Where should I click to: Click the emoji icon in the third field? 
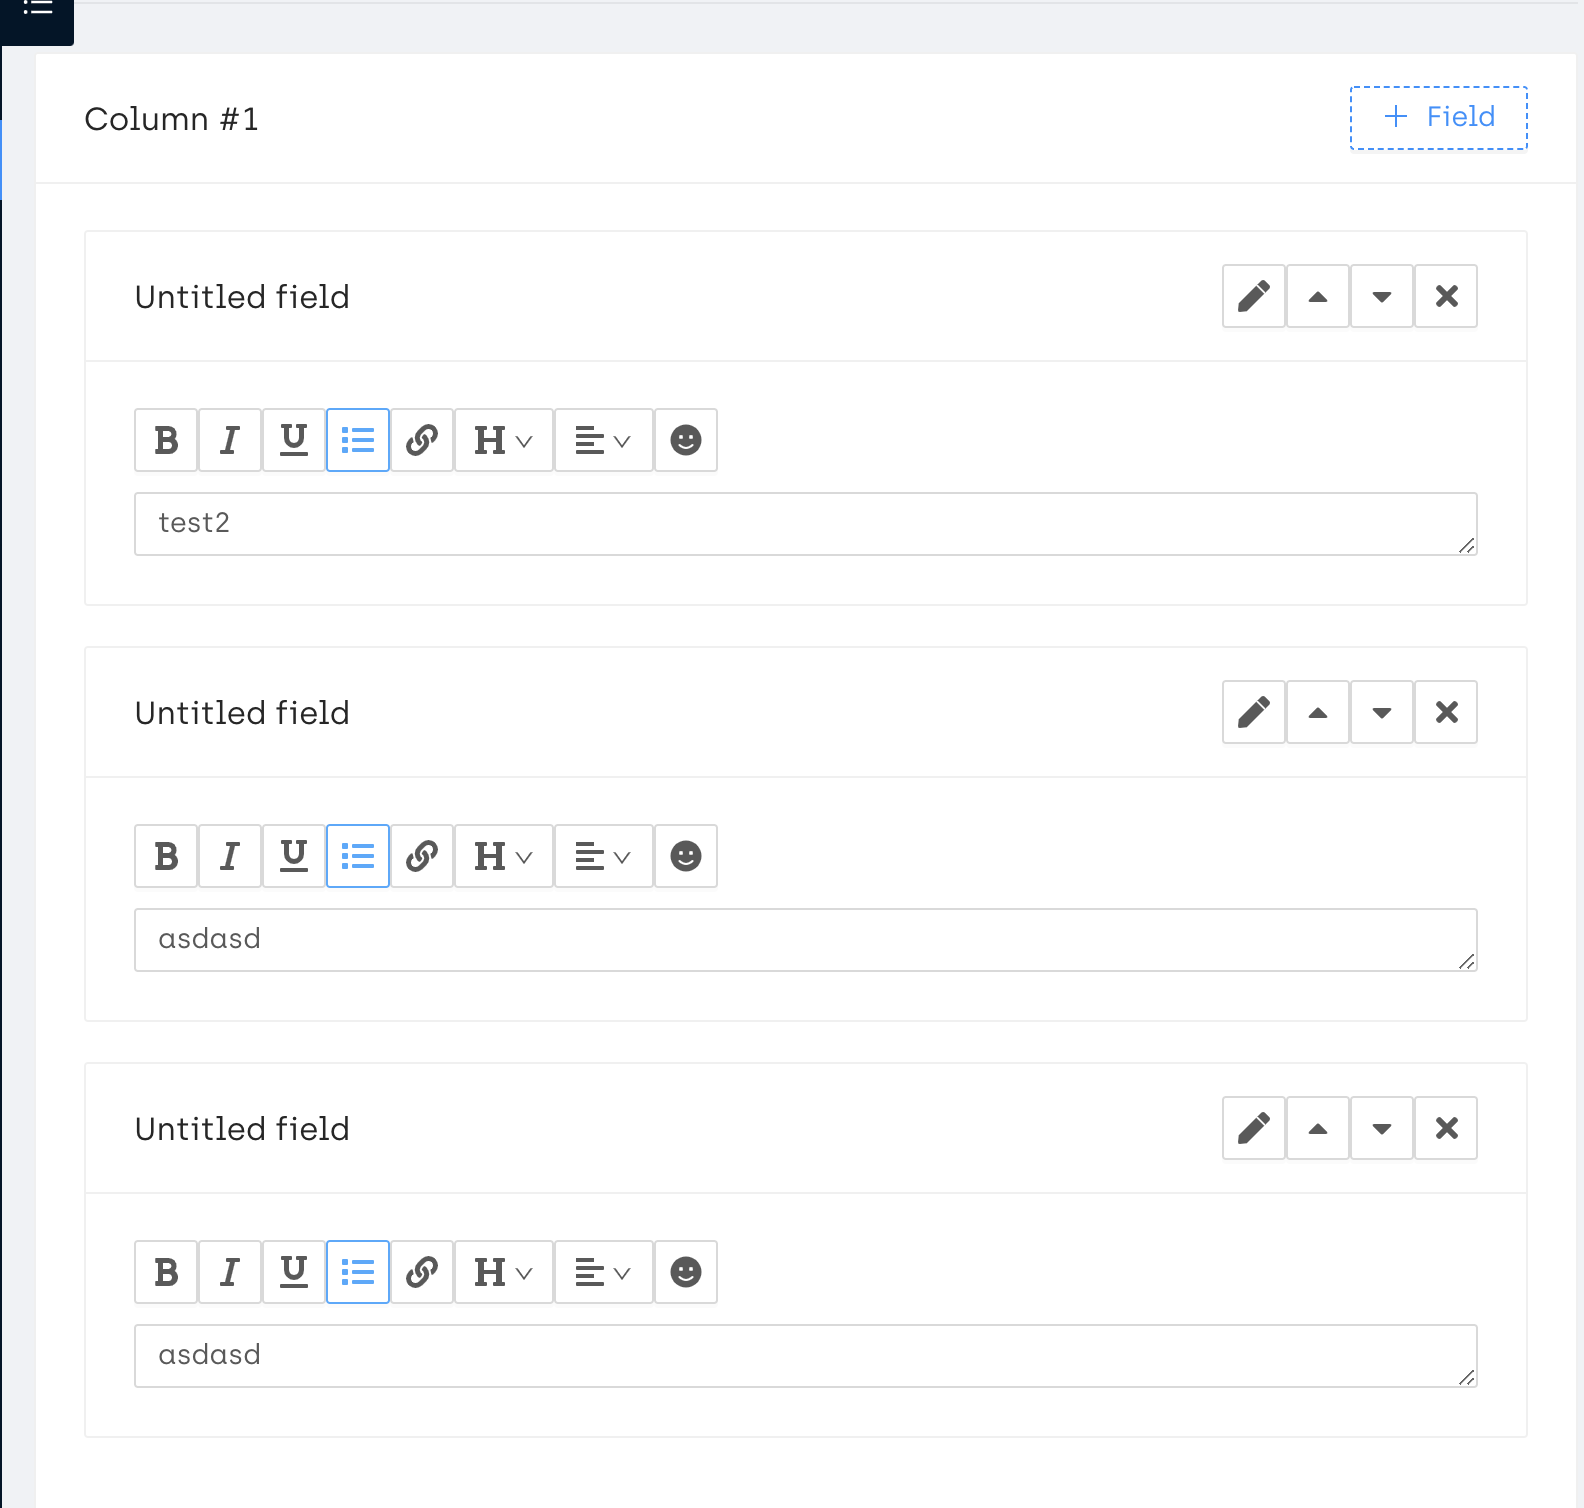pos(686,1272)
